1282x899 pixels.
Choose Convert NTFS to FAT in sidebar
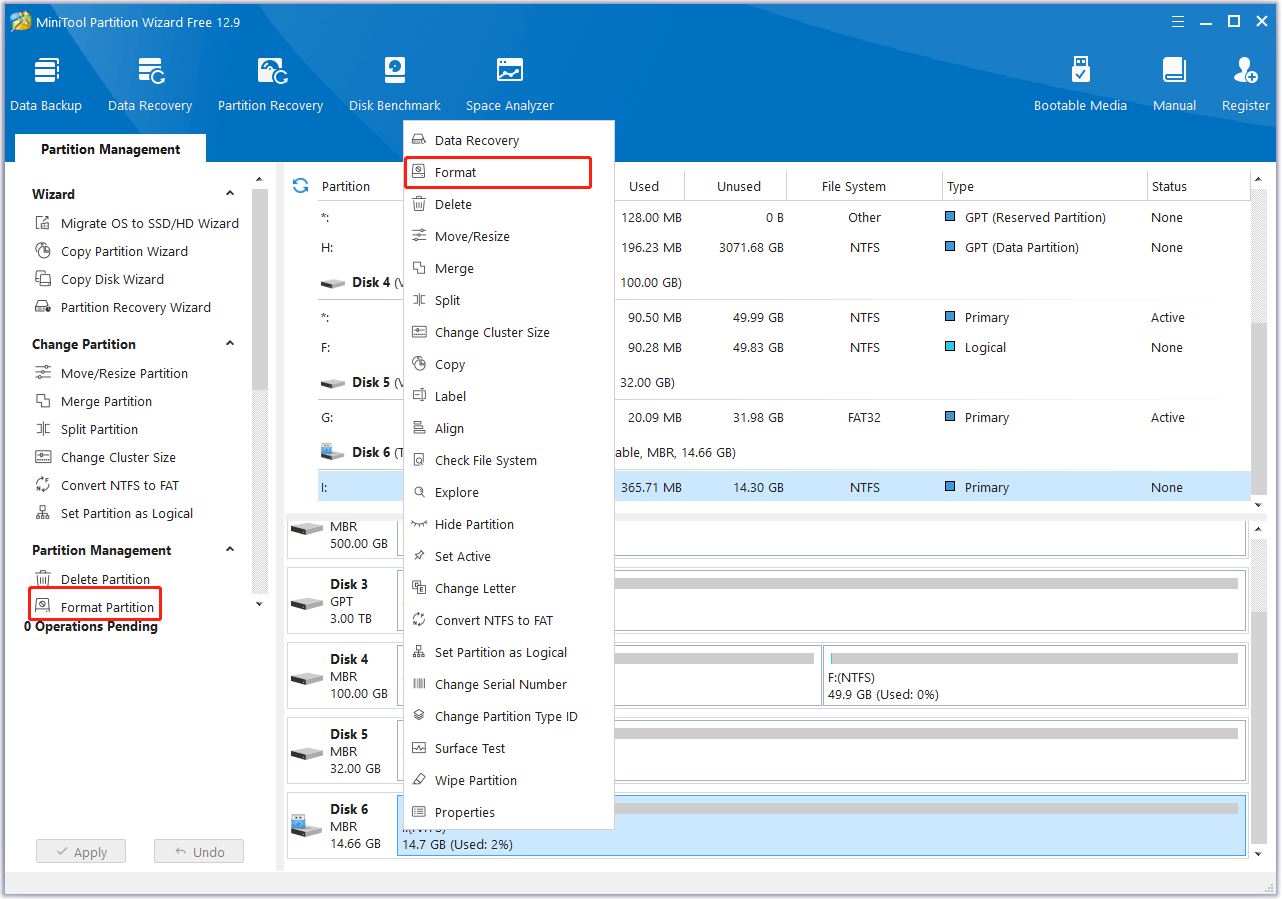click(107, 485)
